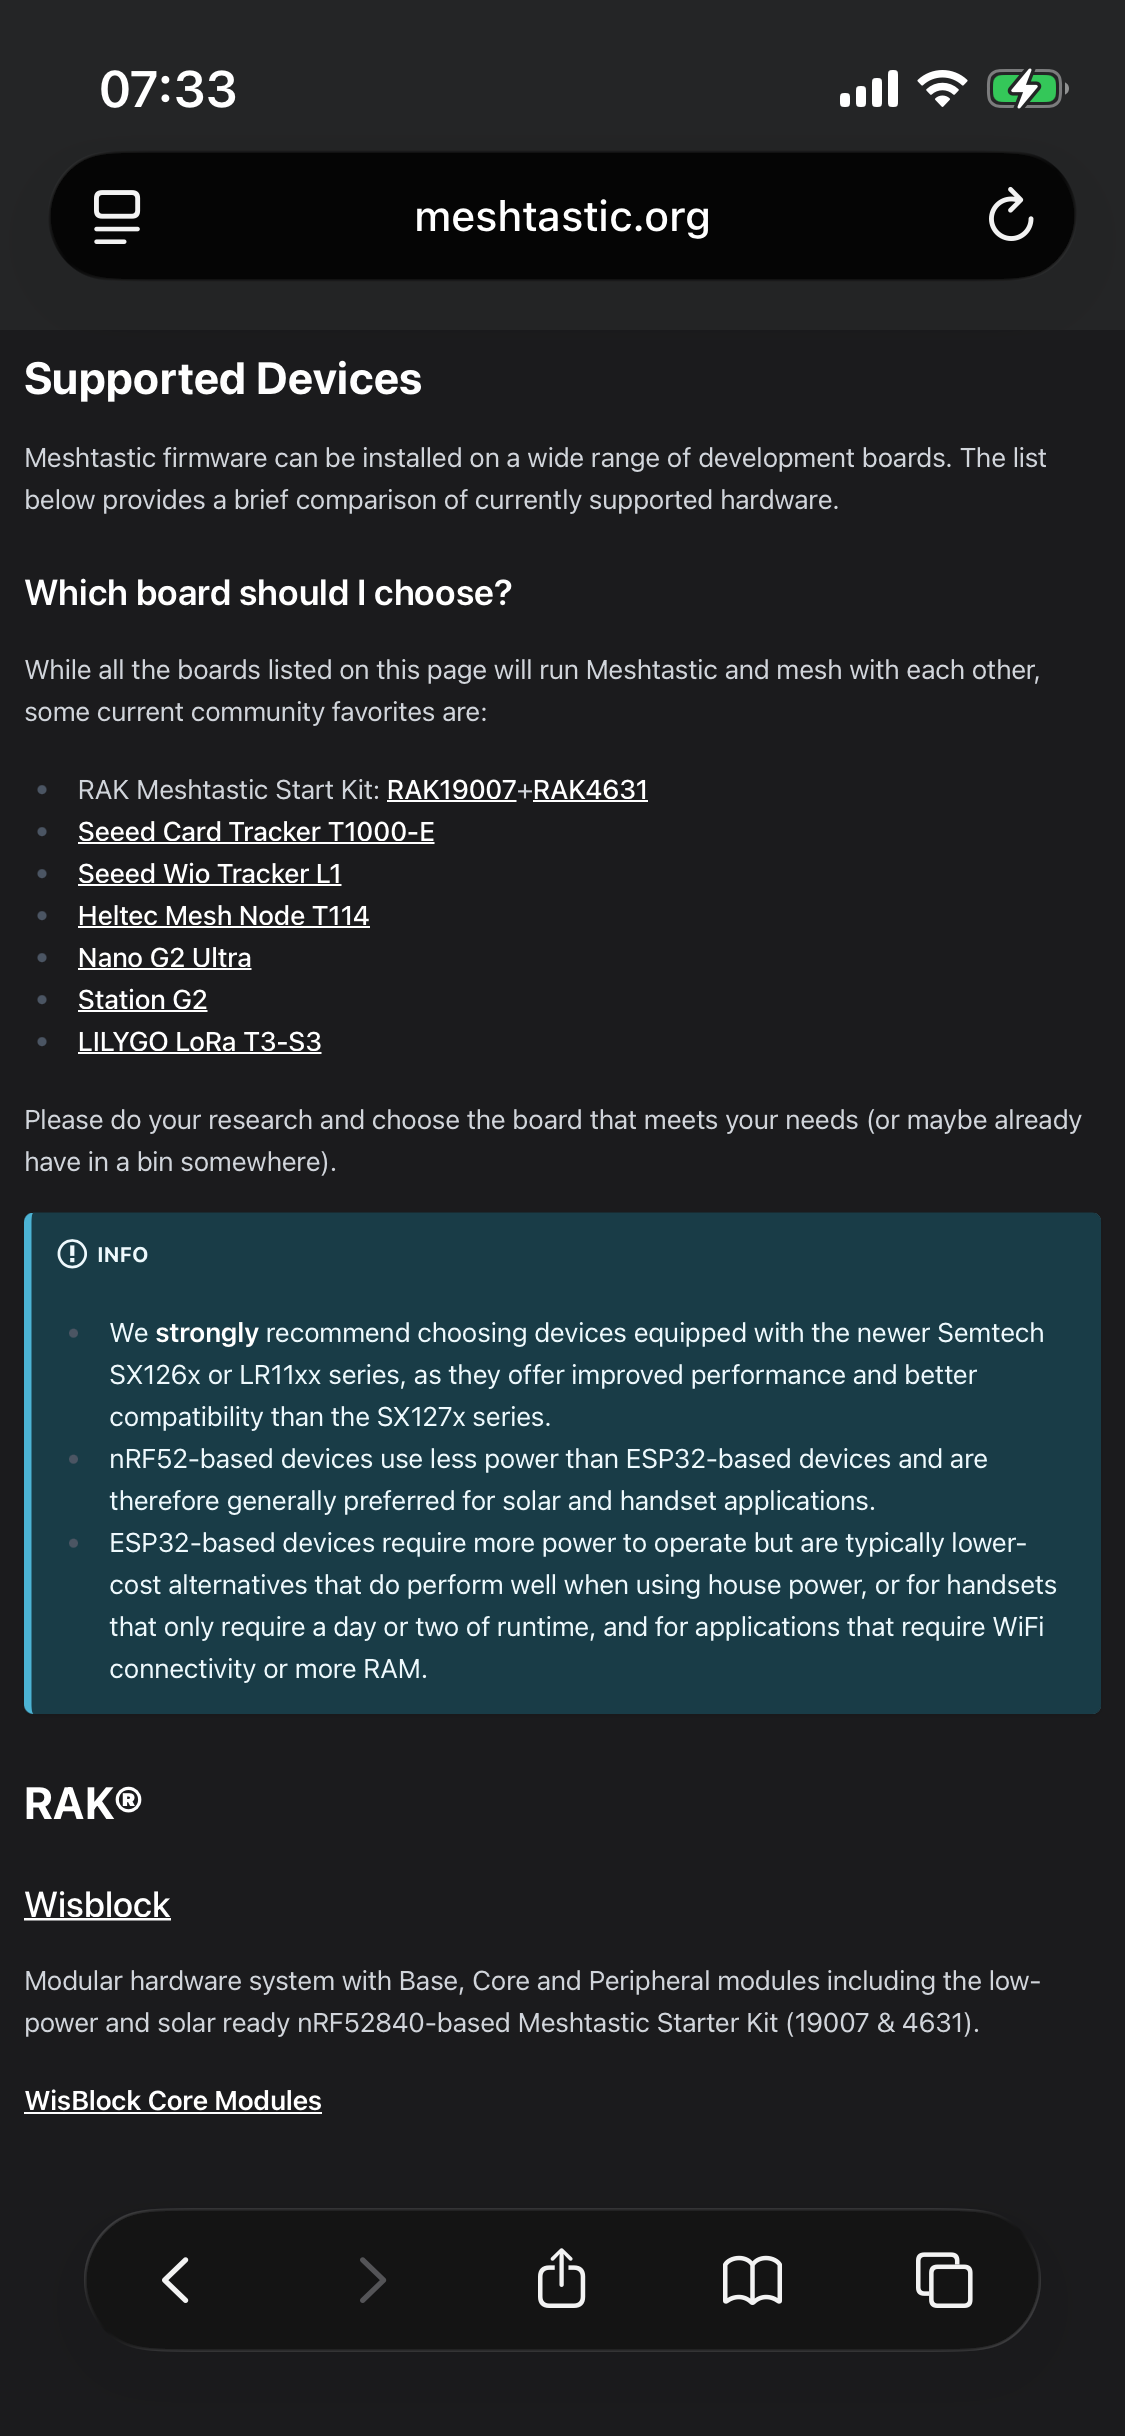Open the RAK4631 link
Screen dimensions: 1125x2436
pos(590,790)
